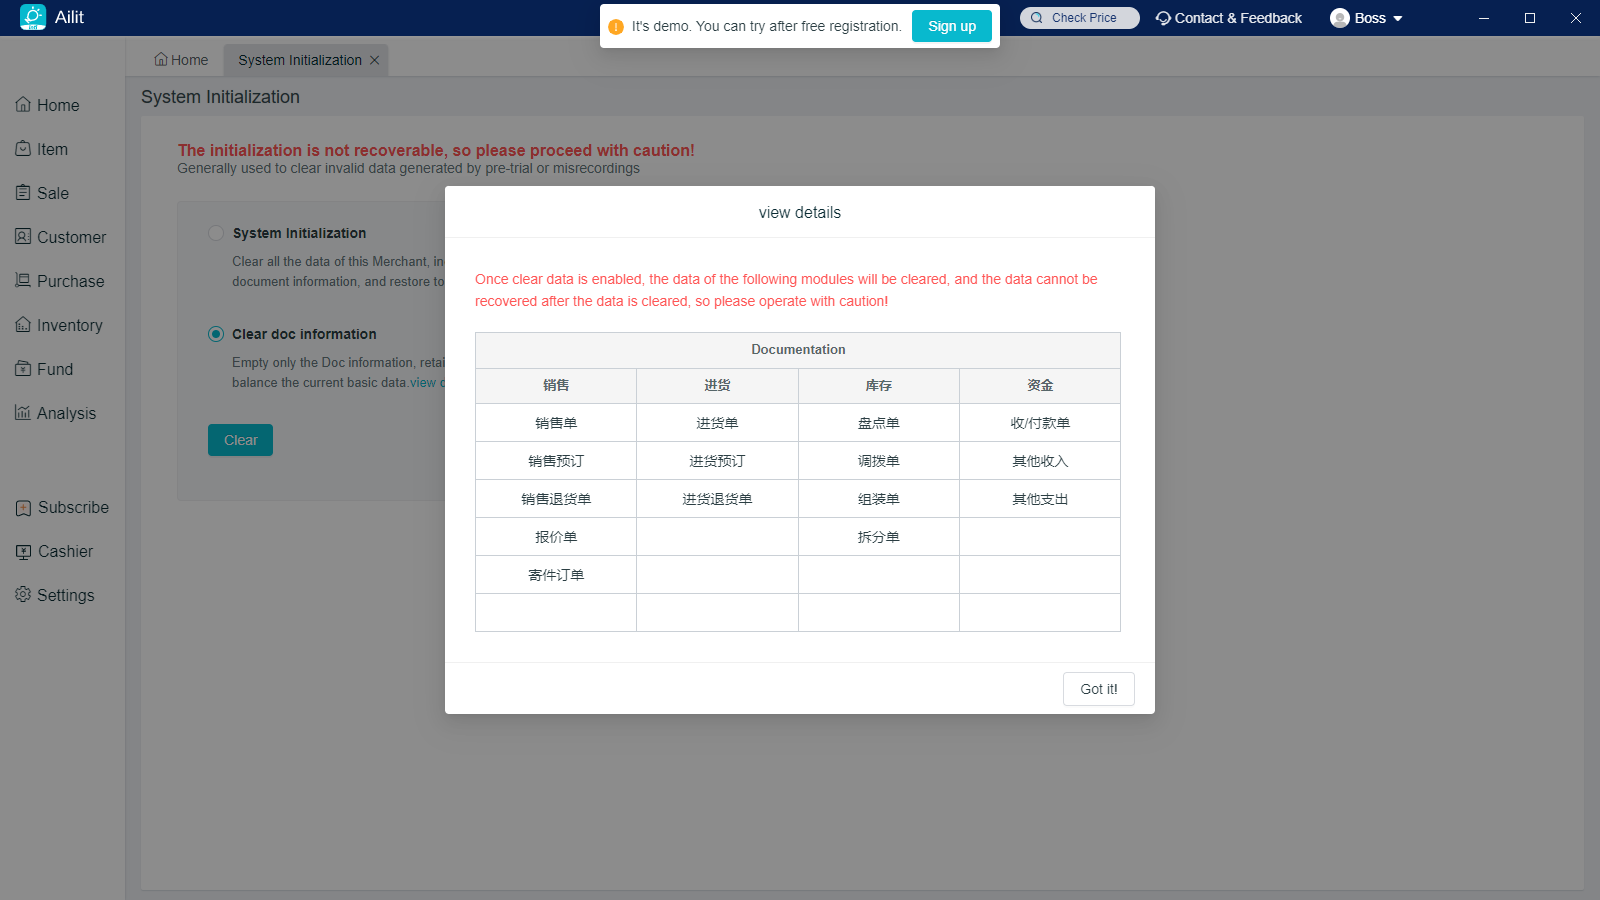Select the System Initialization radio option
Screen dimensions: 1600x900
216,233
